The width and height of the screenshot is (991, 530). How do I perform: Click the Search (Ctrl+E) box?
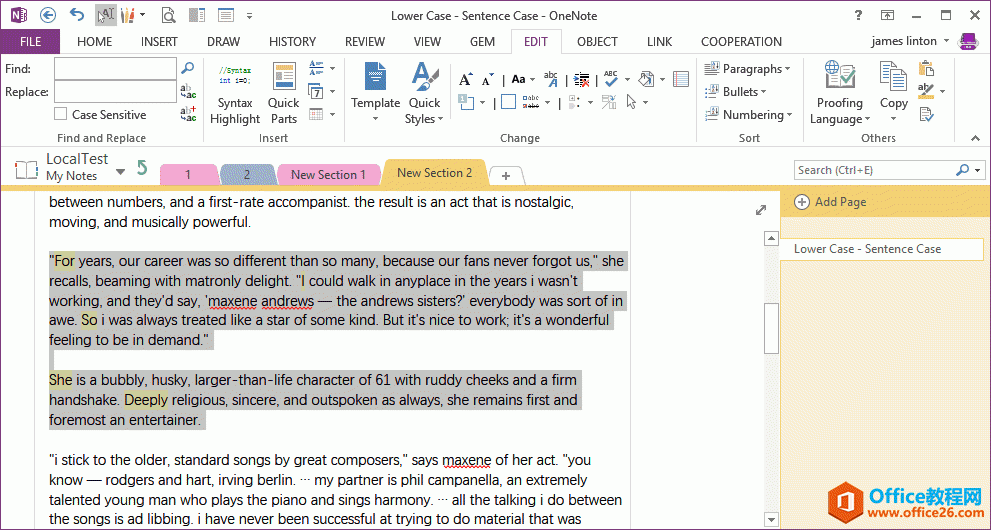875,170
